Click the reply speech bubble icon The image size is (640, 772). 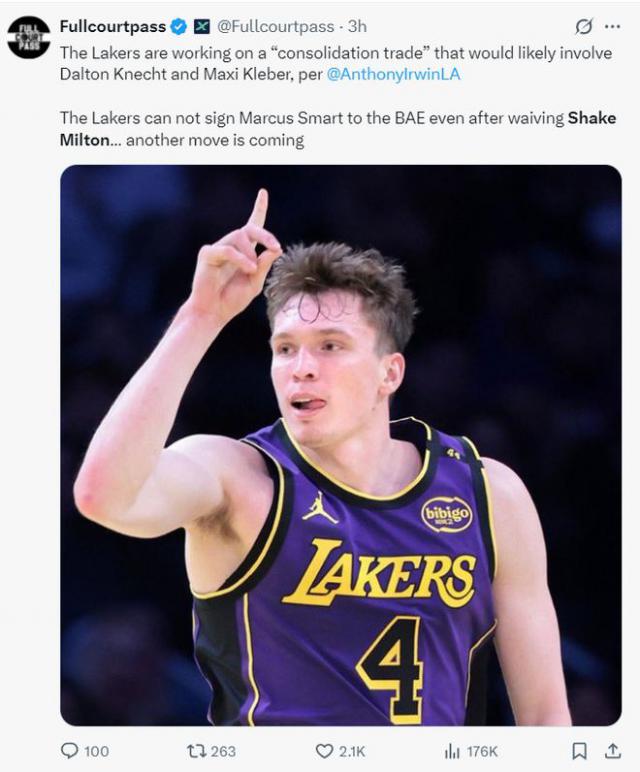pos(69,750)
